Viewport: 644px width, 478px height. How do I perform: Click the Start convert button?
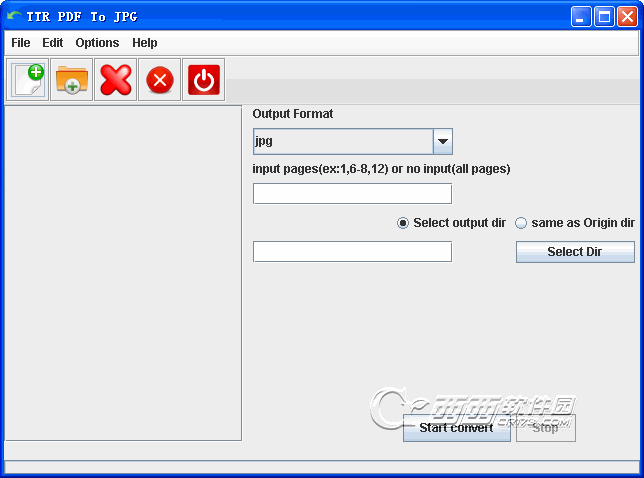457,428
